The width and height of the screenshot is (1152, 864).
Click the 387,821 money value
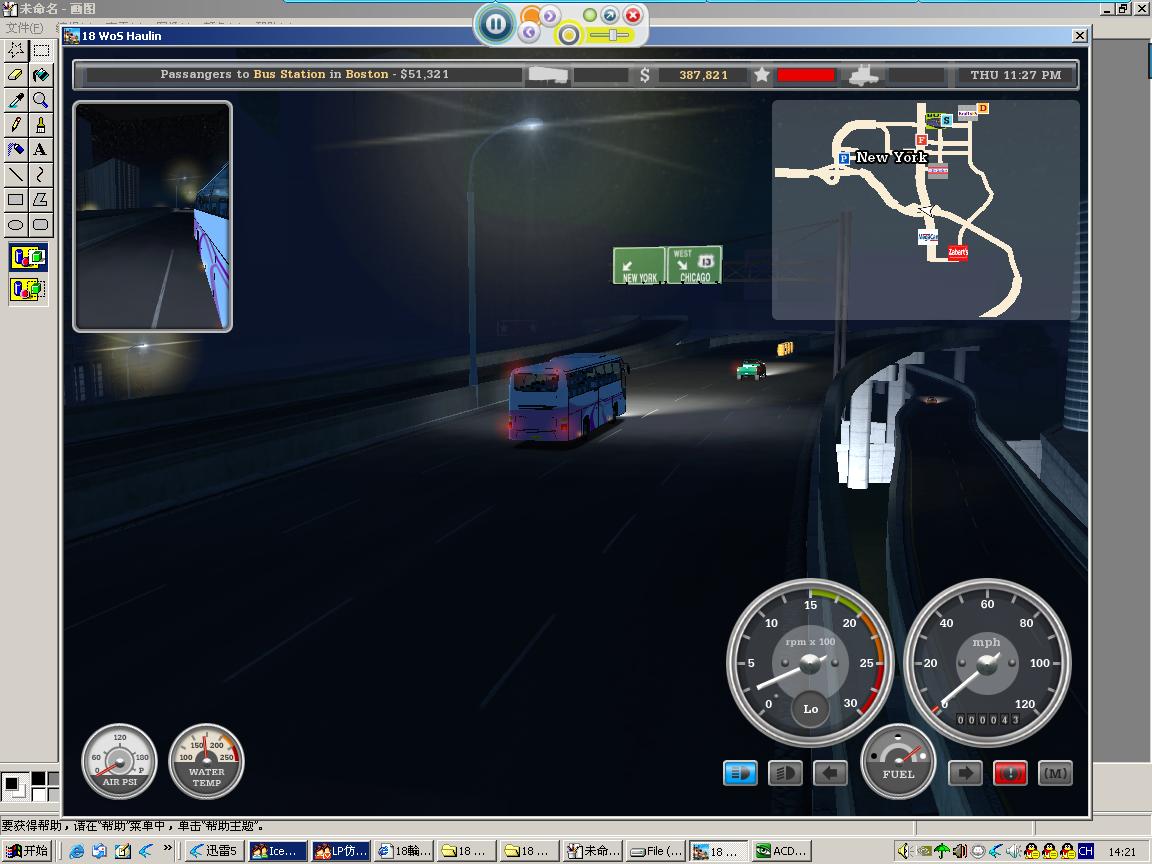pos(703,75)
